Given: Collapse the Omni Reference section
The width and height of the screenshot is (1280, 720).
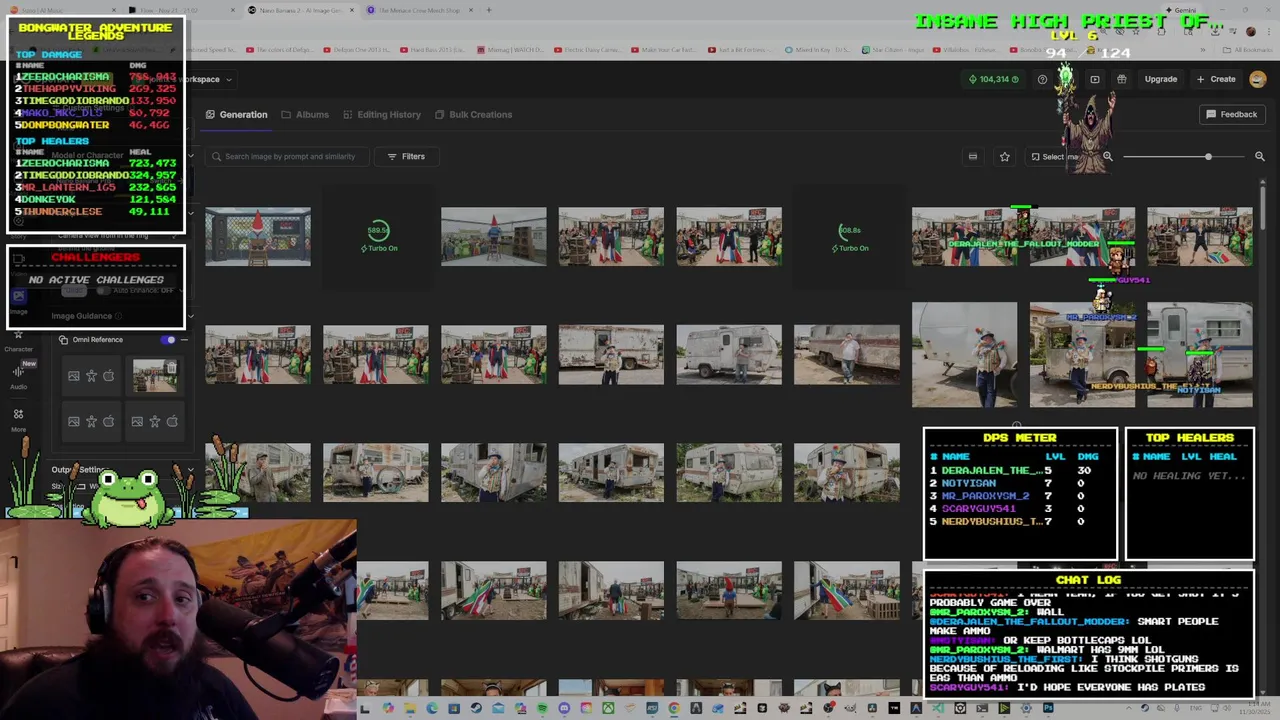Looking at the screenshot, I should click(184, 340).
